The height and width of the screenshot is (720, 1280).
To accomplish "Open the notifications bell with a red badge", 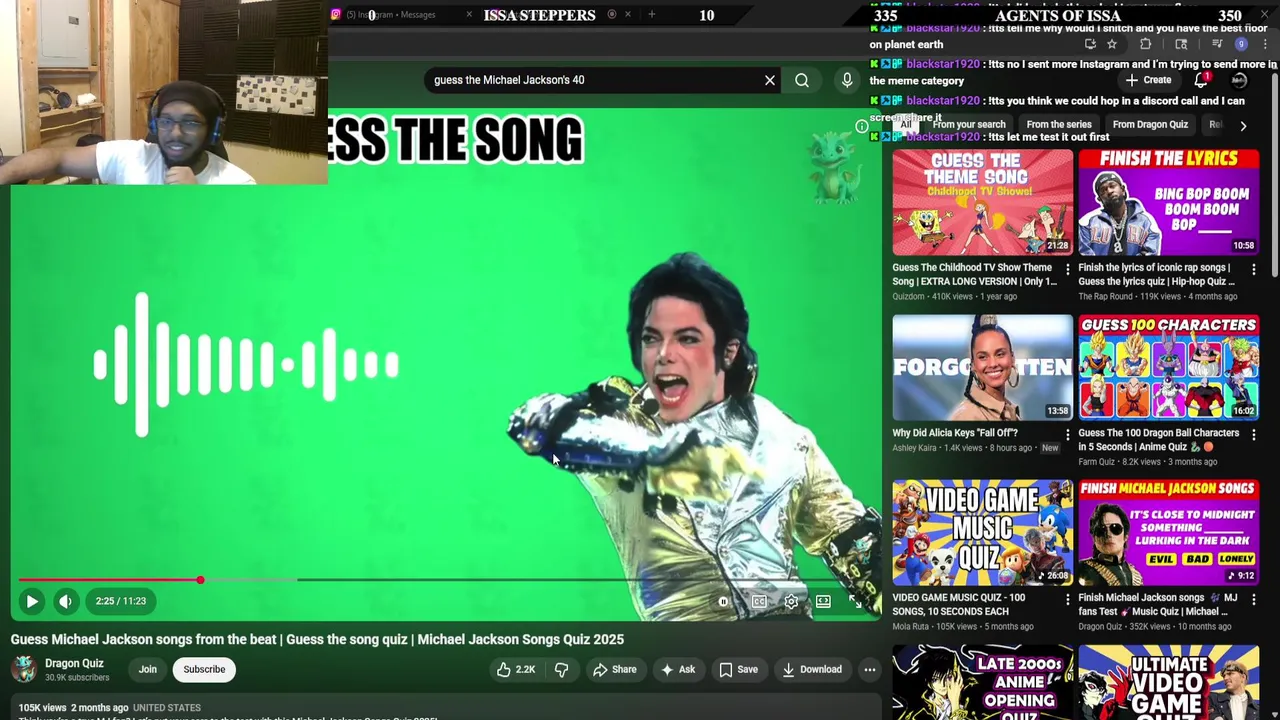I will click(1201, 80).
